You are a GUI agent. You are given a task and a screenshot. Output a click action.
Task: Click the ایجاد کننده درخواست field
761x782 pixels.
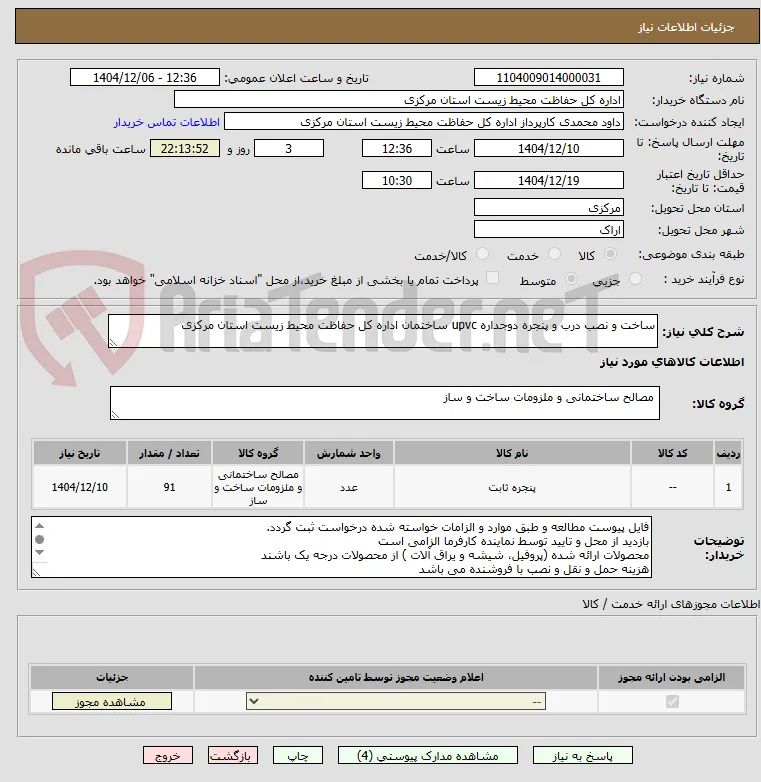(424, 122)
